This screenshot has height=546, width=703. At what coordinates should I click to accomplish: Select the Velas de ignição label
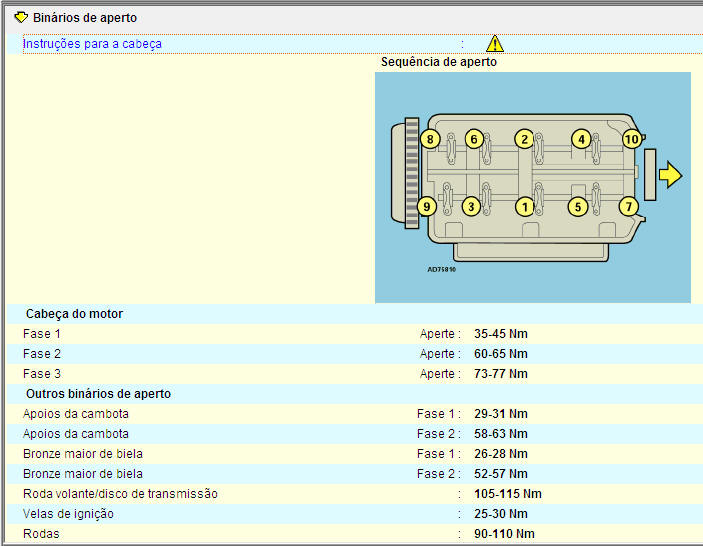[x=68, y=514]
